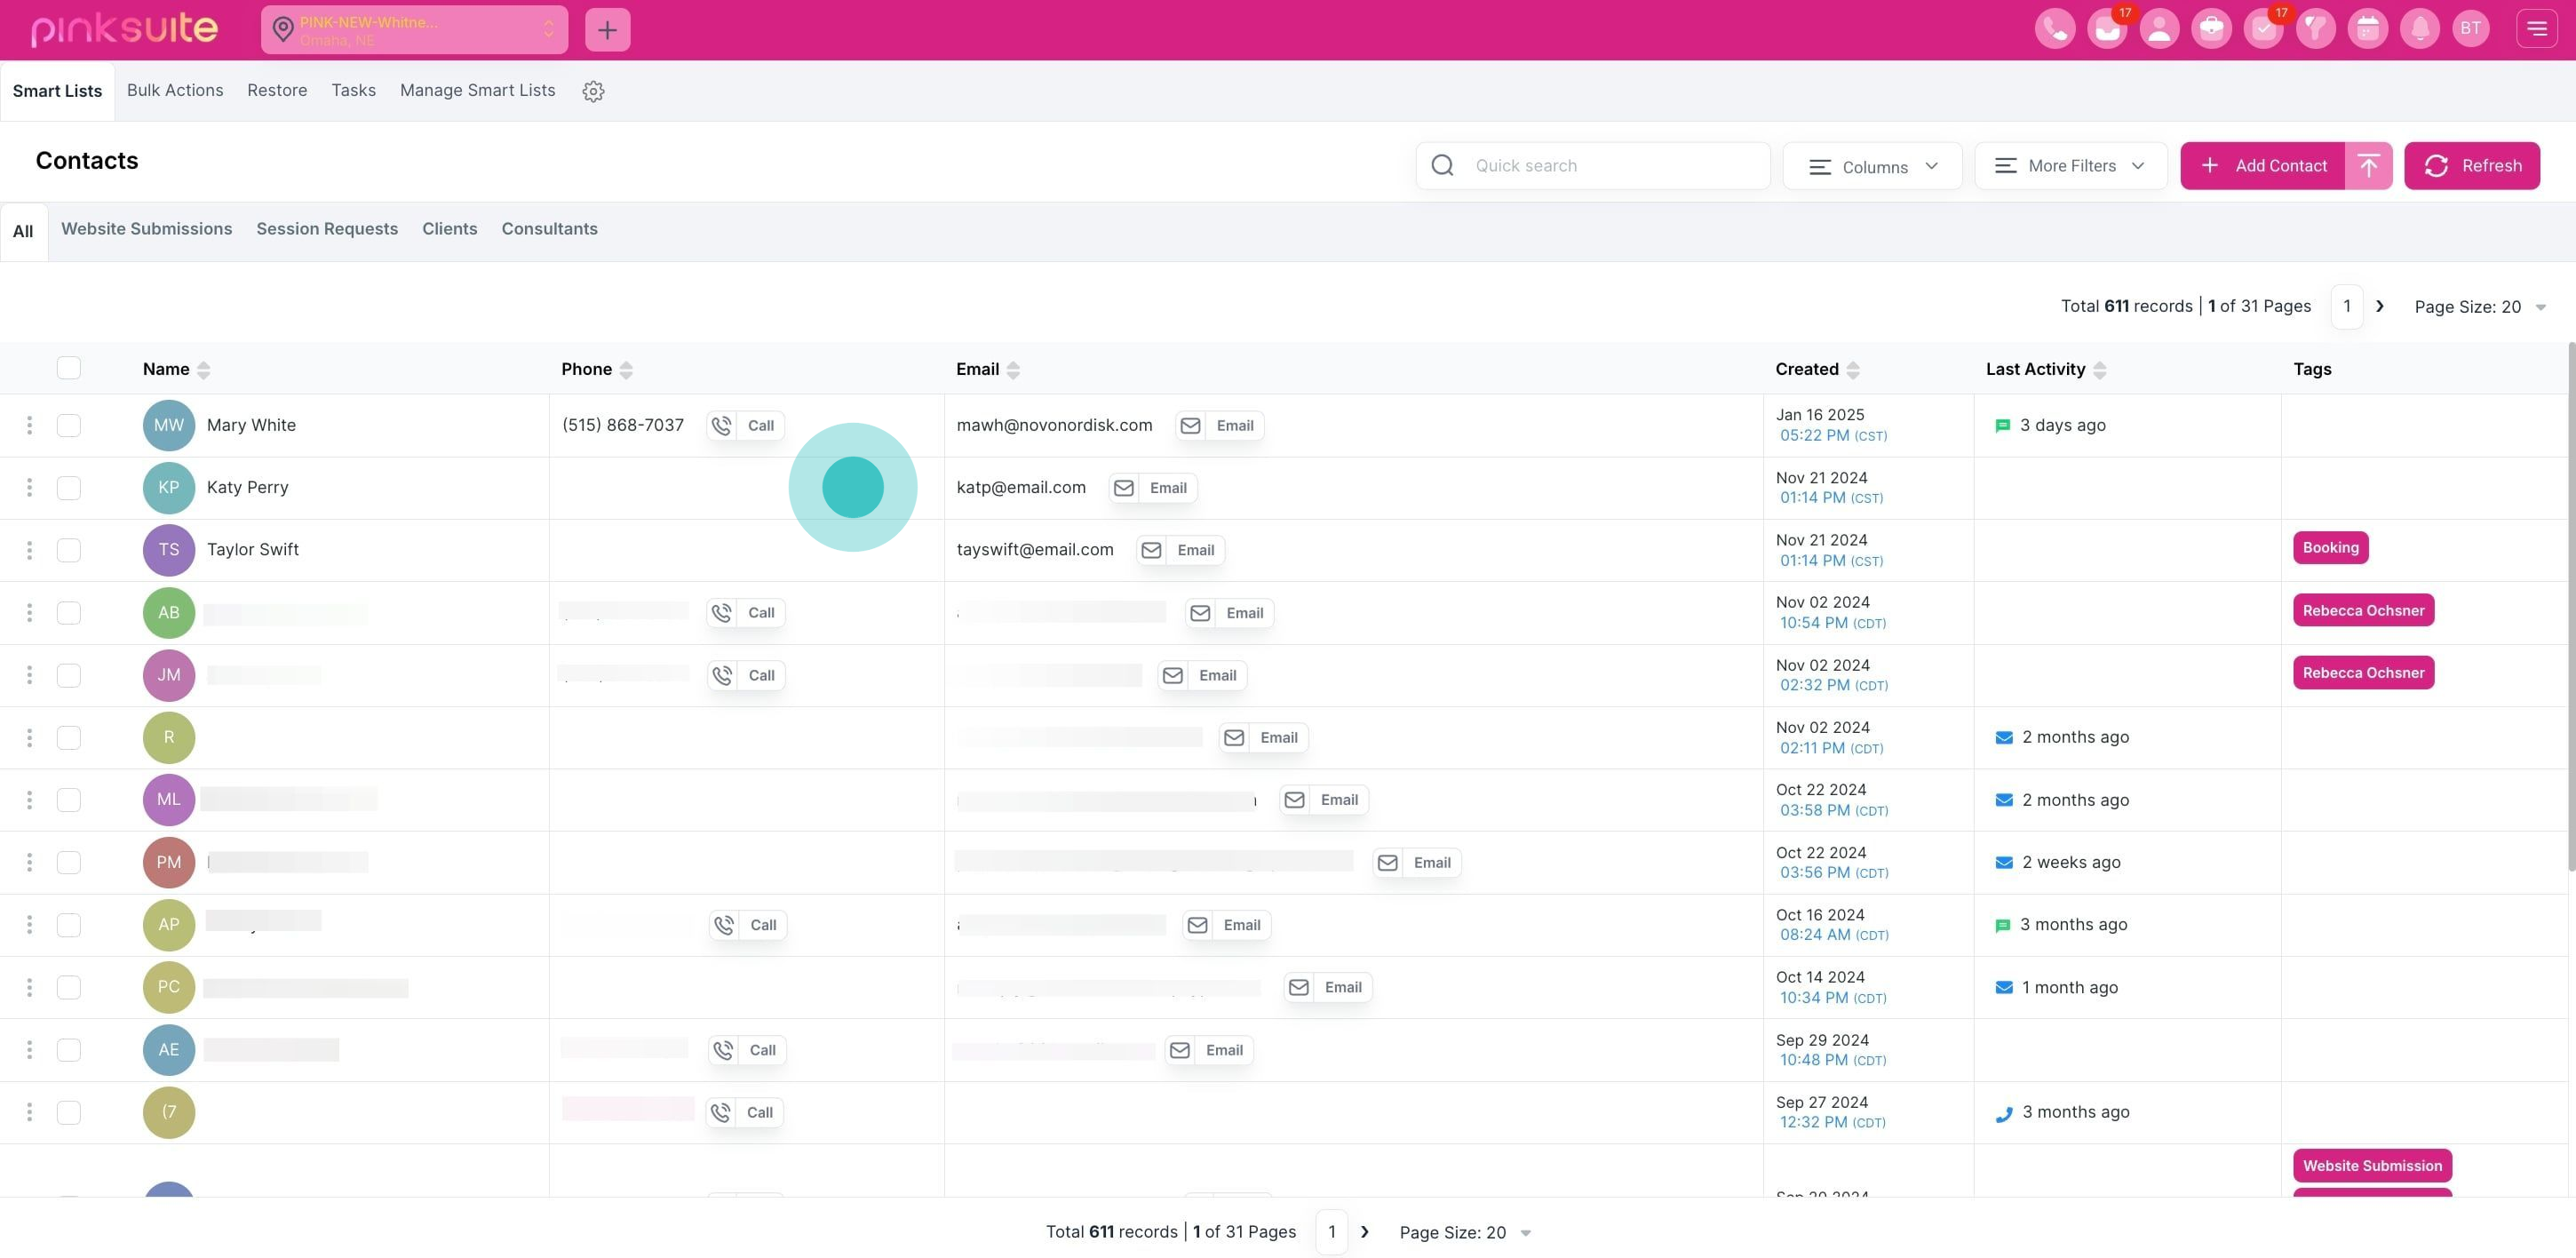2576x1258 pixels.
Task: Click the Quick search field
Action: click(x=1610, y=166)
